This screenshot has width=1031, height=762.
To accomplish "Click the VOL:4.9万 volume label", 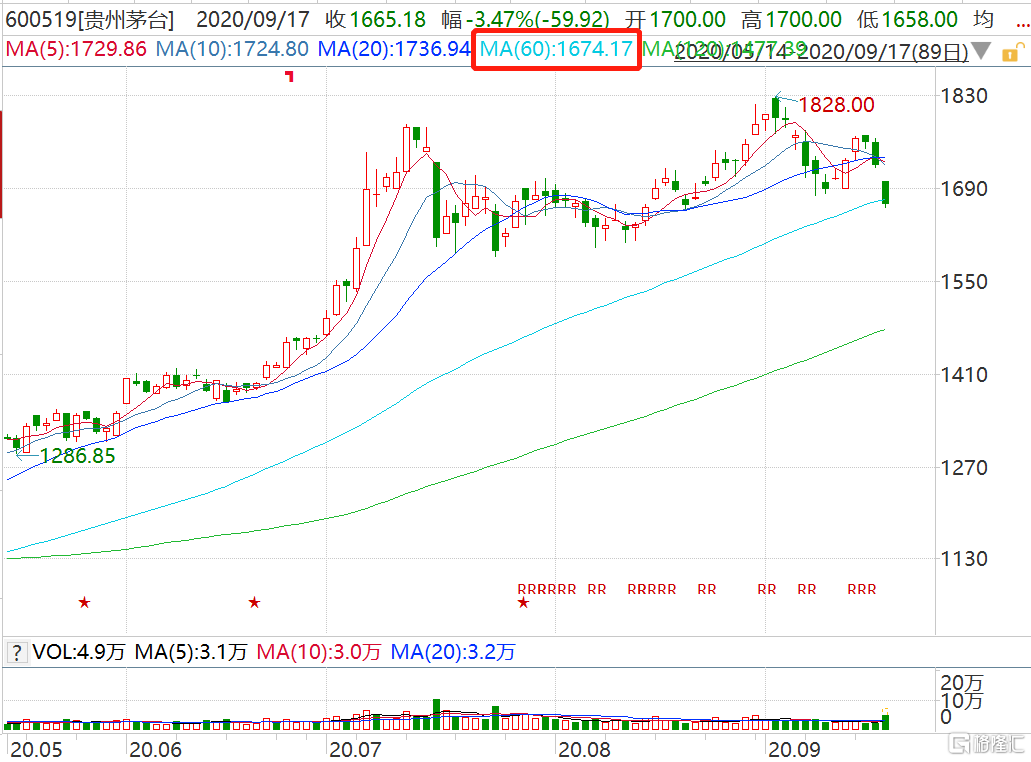I will pyautogui.click(x=78, y=652).
